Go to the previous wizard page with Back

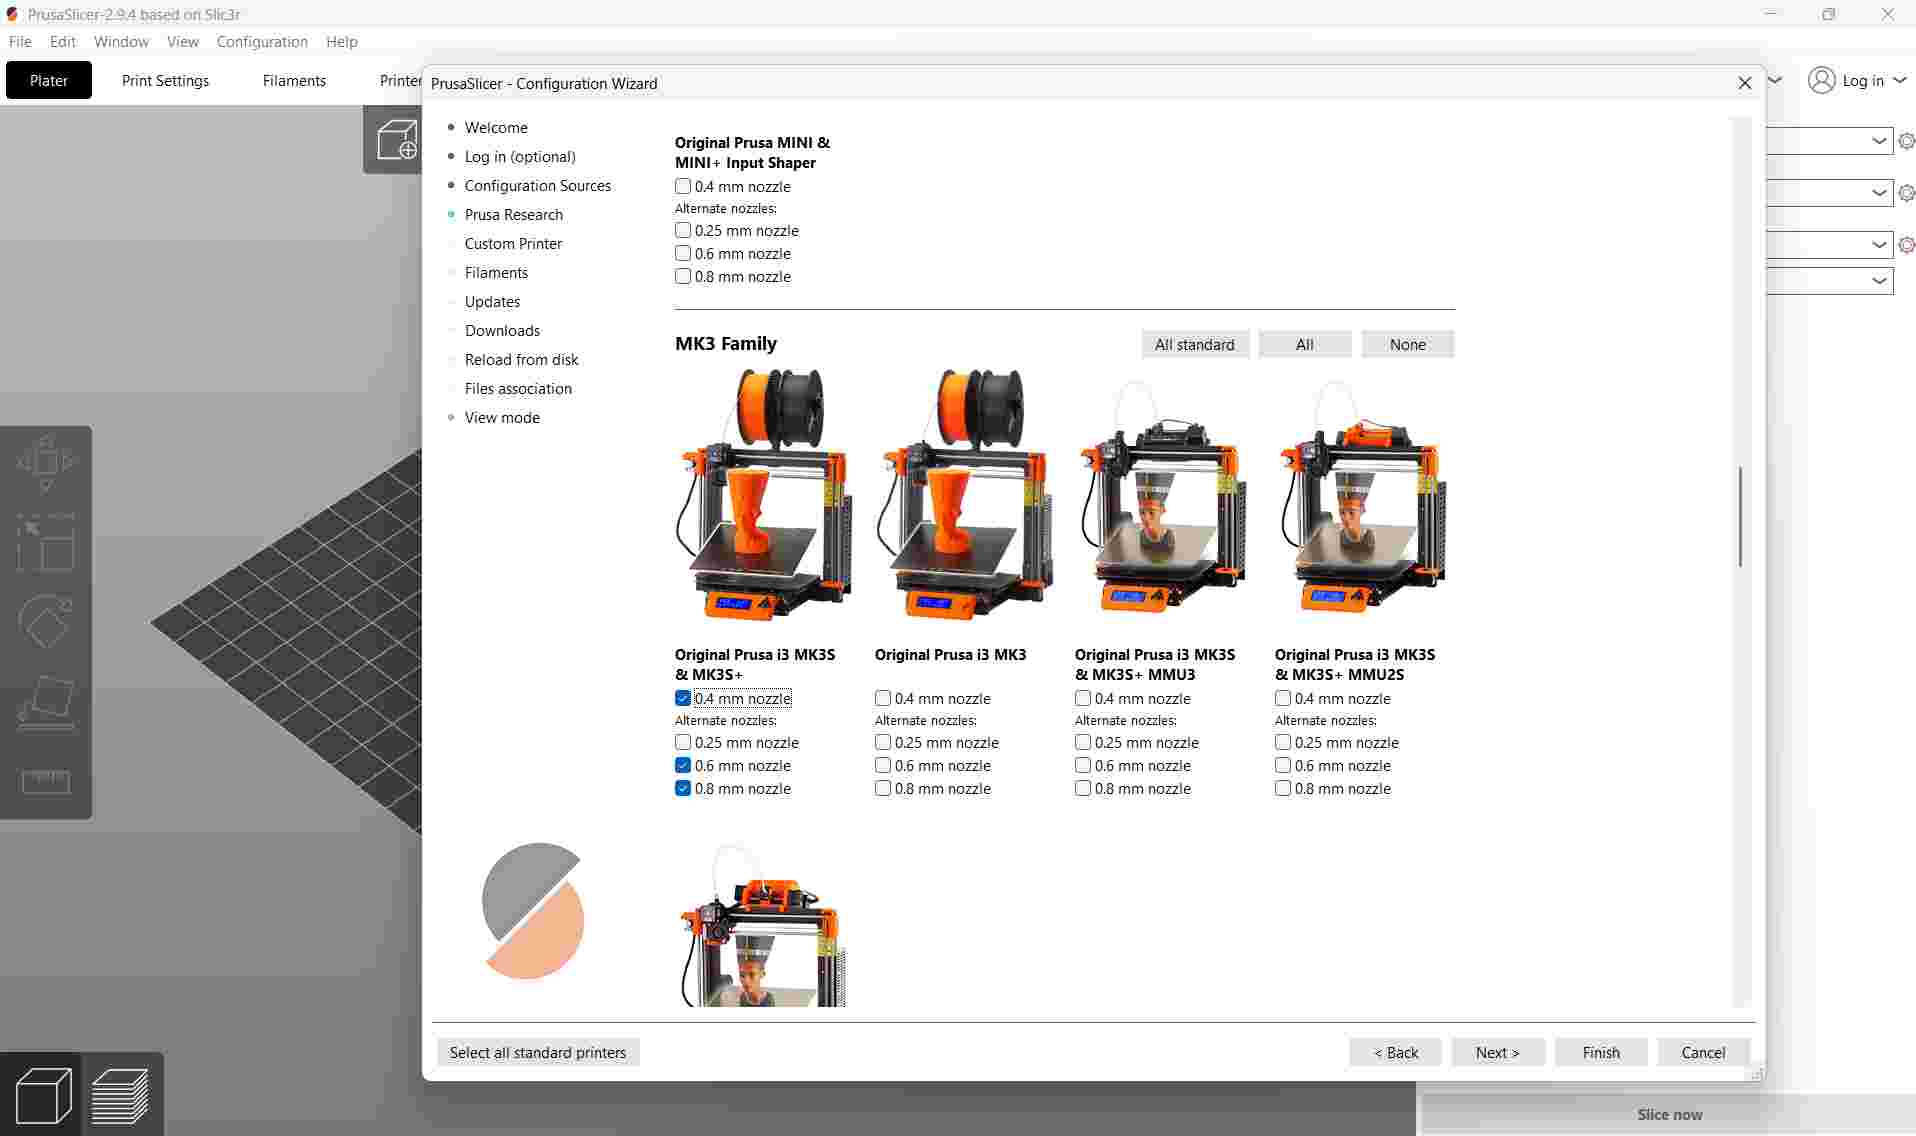click(x=1395, y=1052)
